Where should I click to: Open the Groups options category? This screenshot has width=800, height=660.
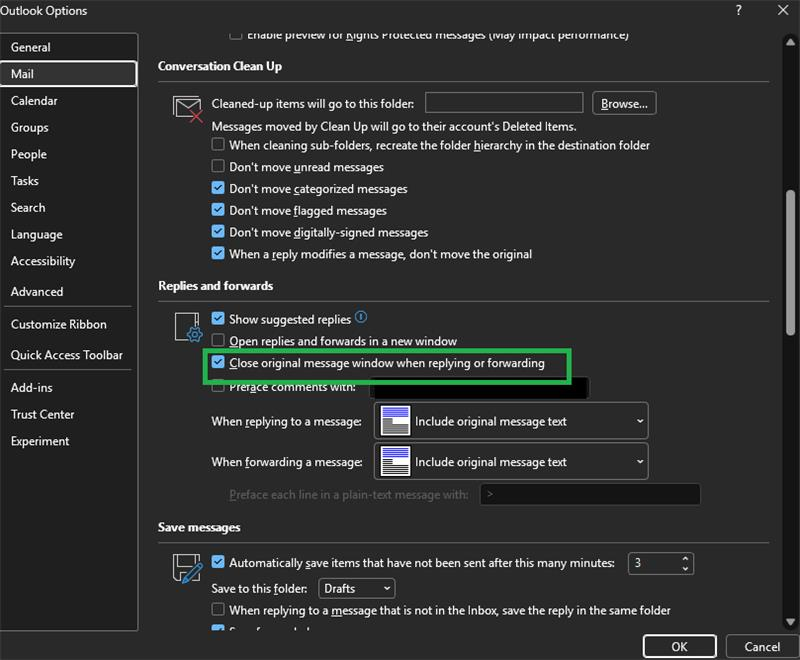(x=69, y=128)
